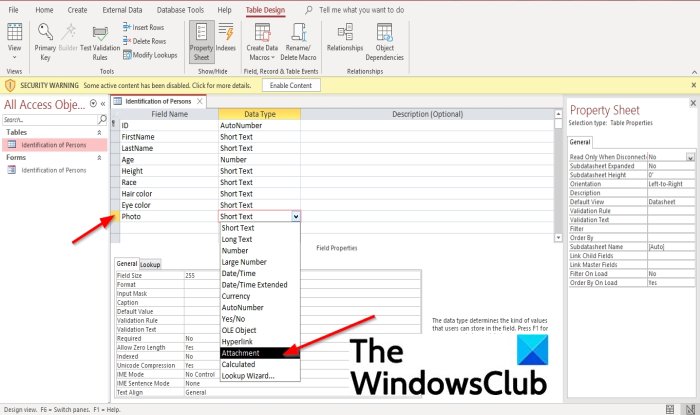Choose Hyperlink data type
Image resolution: width=700 pixels, height=415 pixels.
click(260, 342)
